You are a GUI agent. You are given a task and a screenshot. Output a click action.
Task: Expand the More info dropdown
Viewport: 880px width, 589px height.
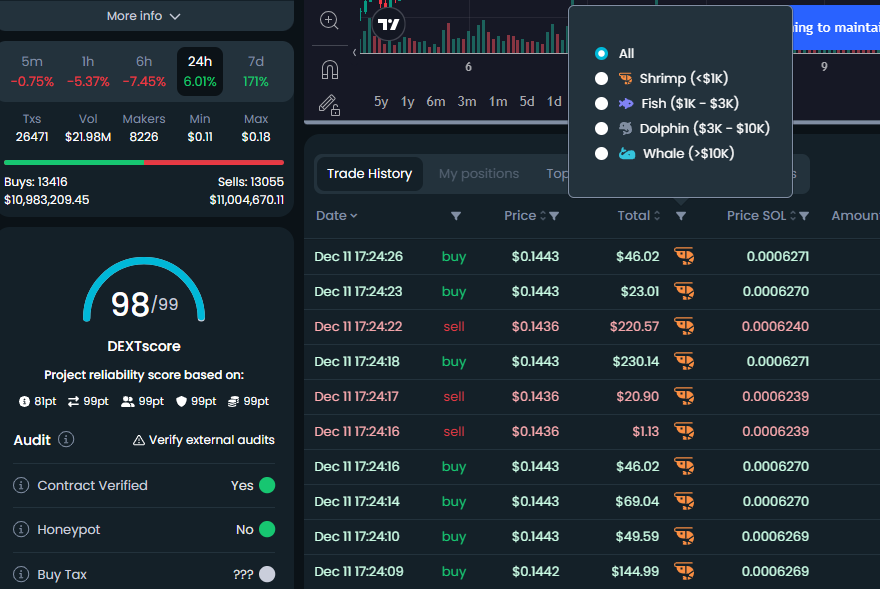pos(146,16)
